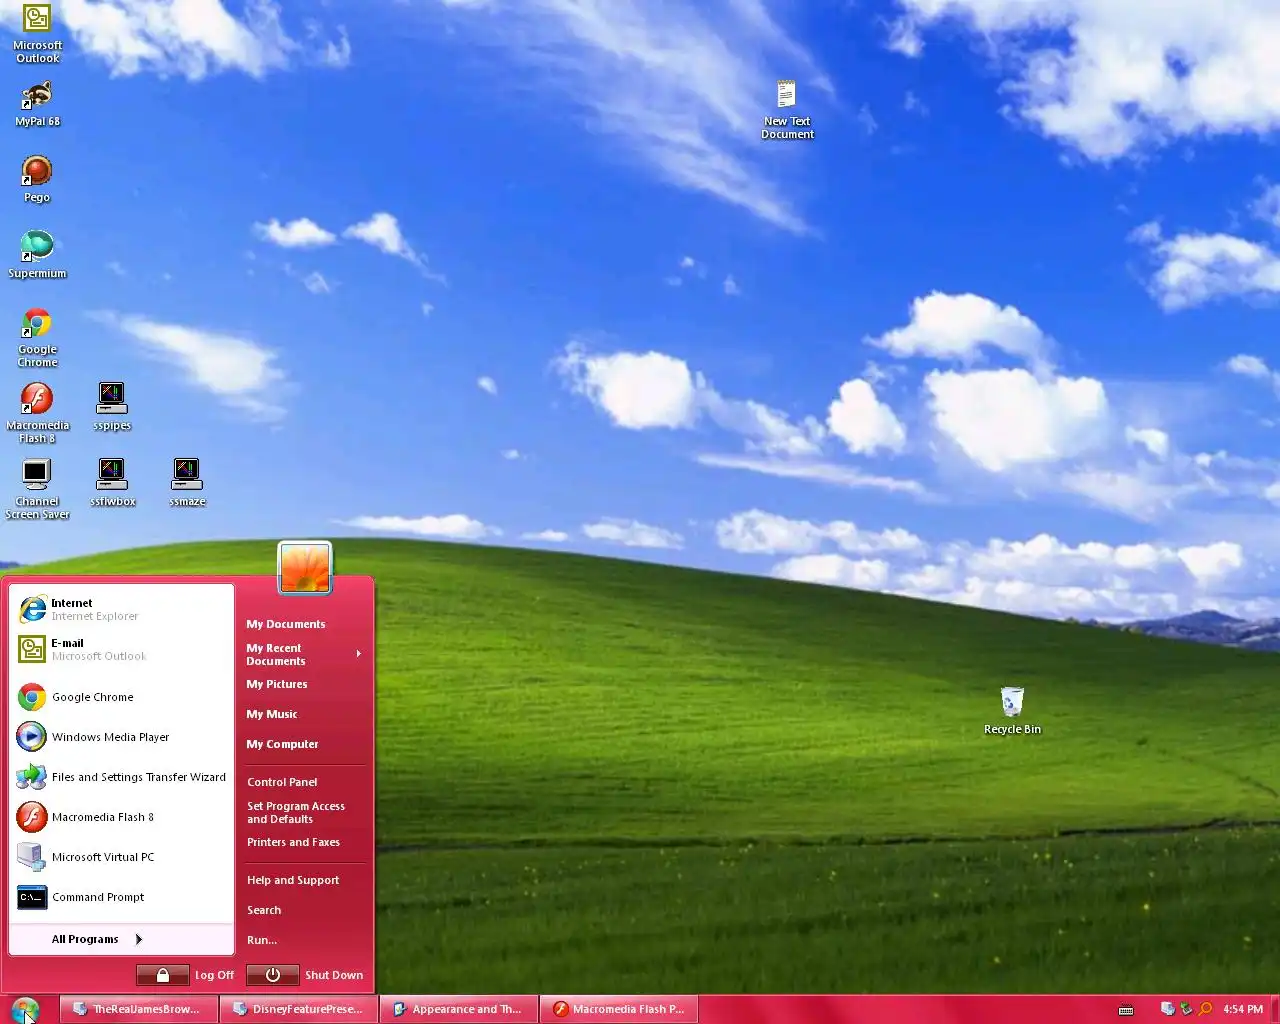Open E-mail Microsoft Outlook in Start menu
This screenshot has width=1280, height=1024.
tap(122, 649)
